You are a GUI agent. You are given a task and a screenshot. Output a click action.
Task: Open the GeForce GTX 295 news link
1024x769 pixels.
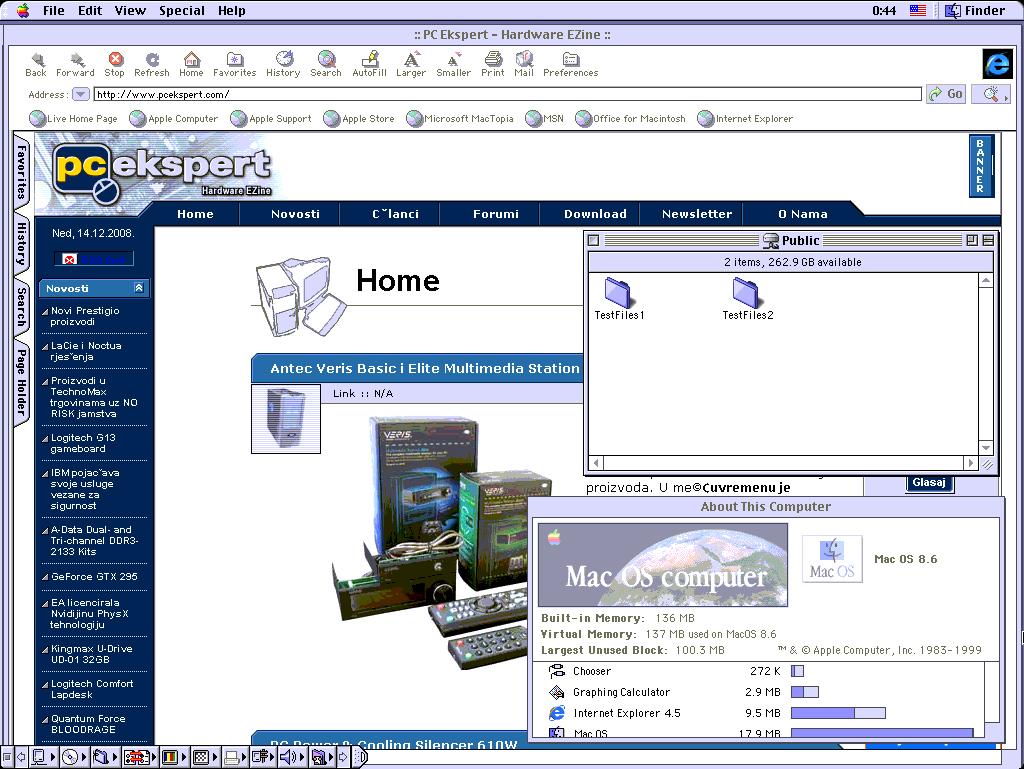[94, 577]
